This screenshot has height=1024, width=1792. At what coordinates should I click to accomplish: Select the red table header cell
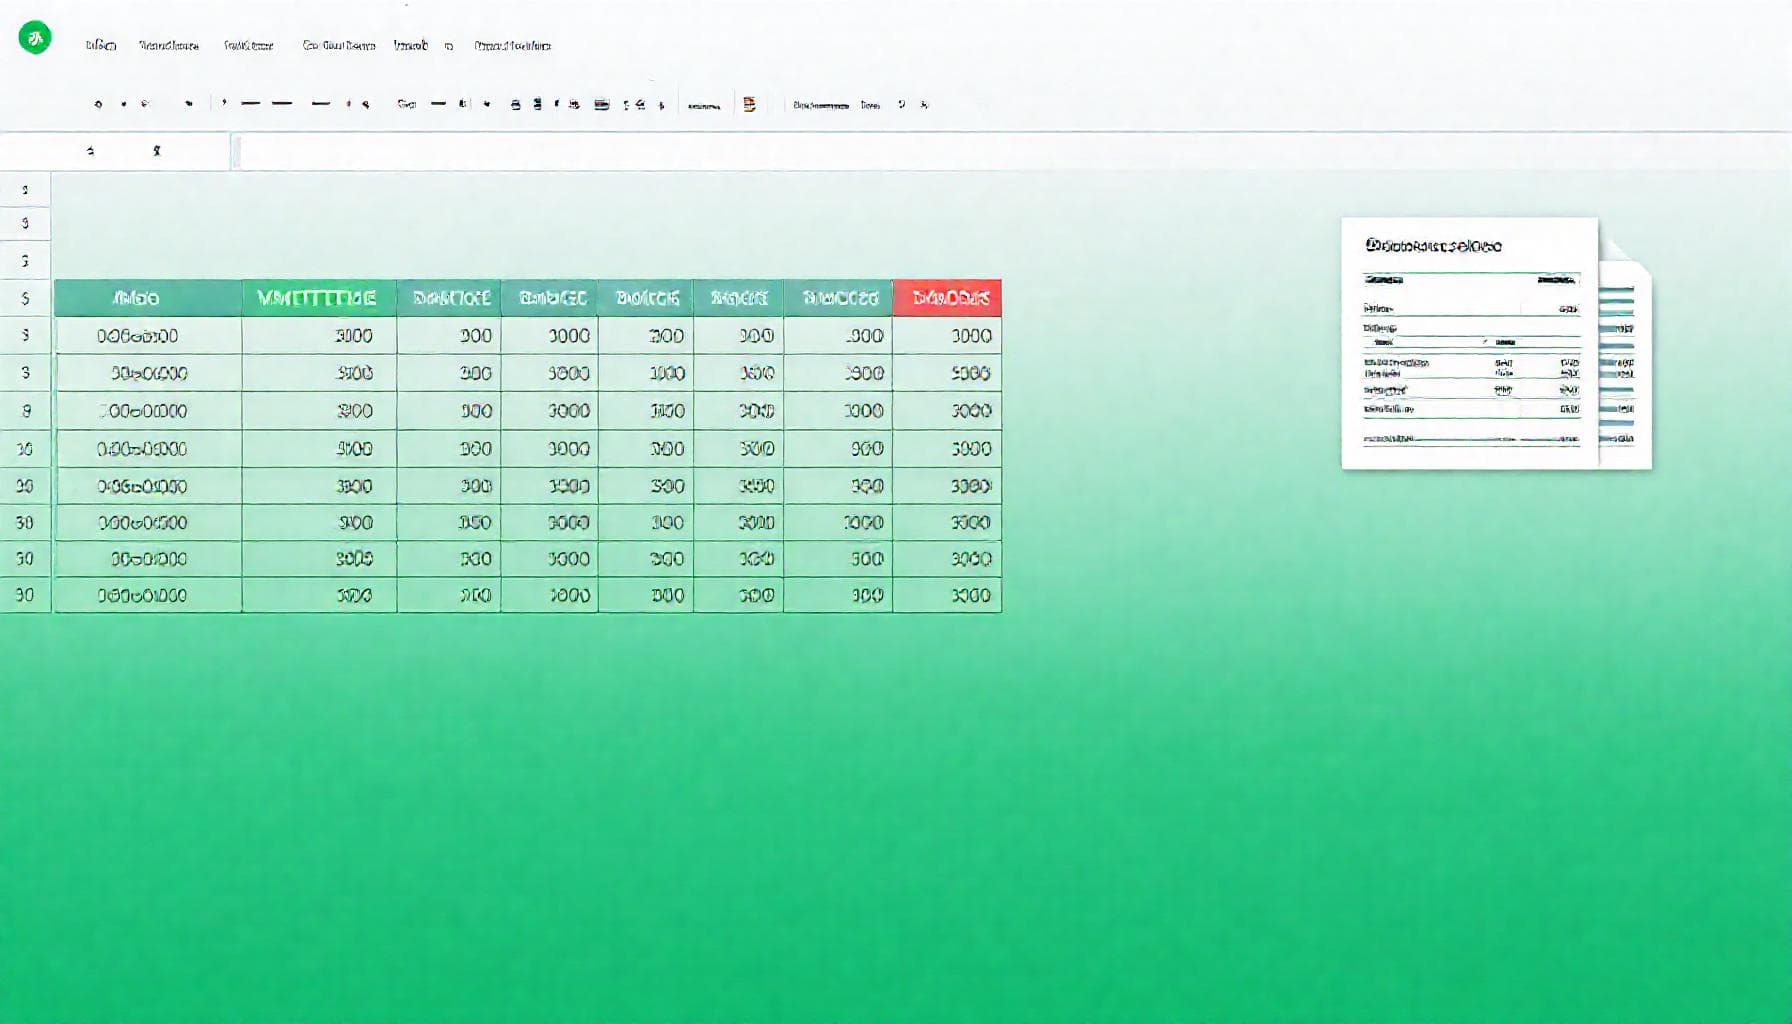(x=947, y=298)
